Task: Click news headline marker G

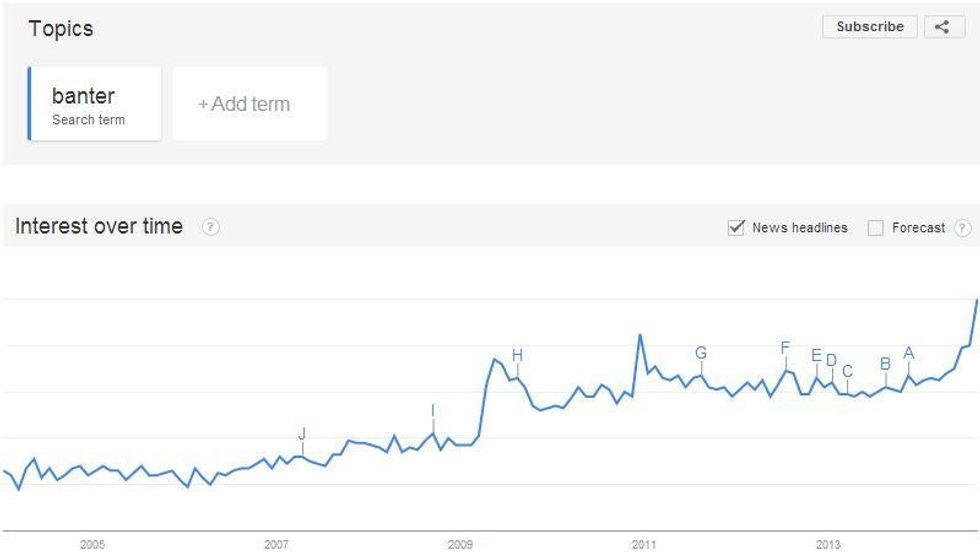Action: (x=701, y=353)
